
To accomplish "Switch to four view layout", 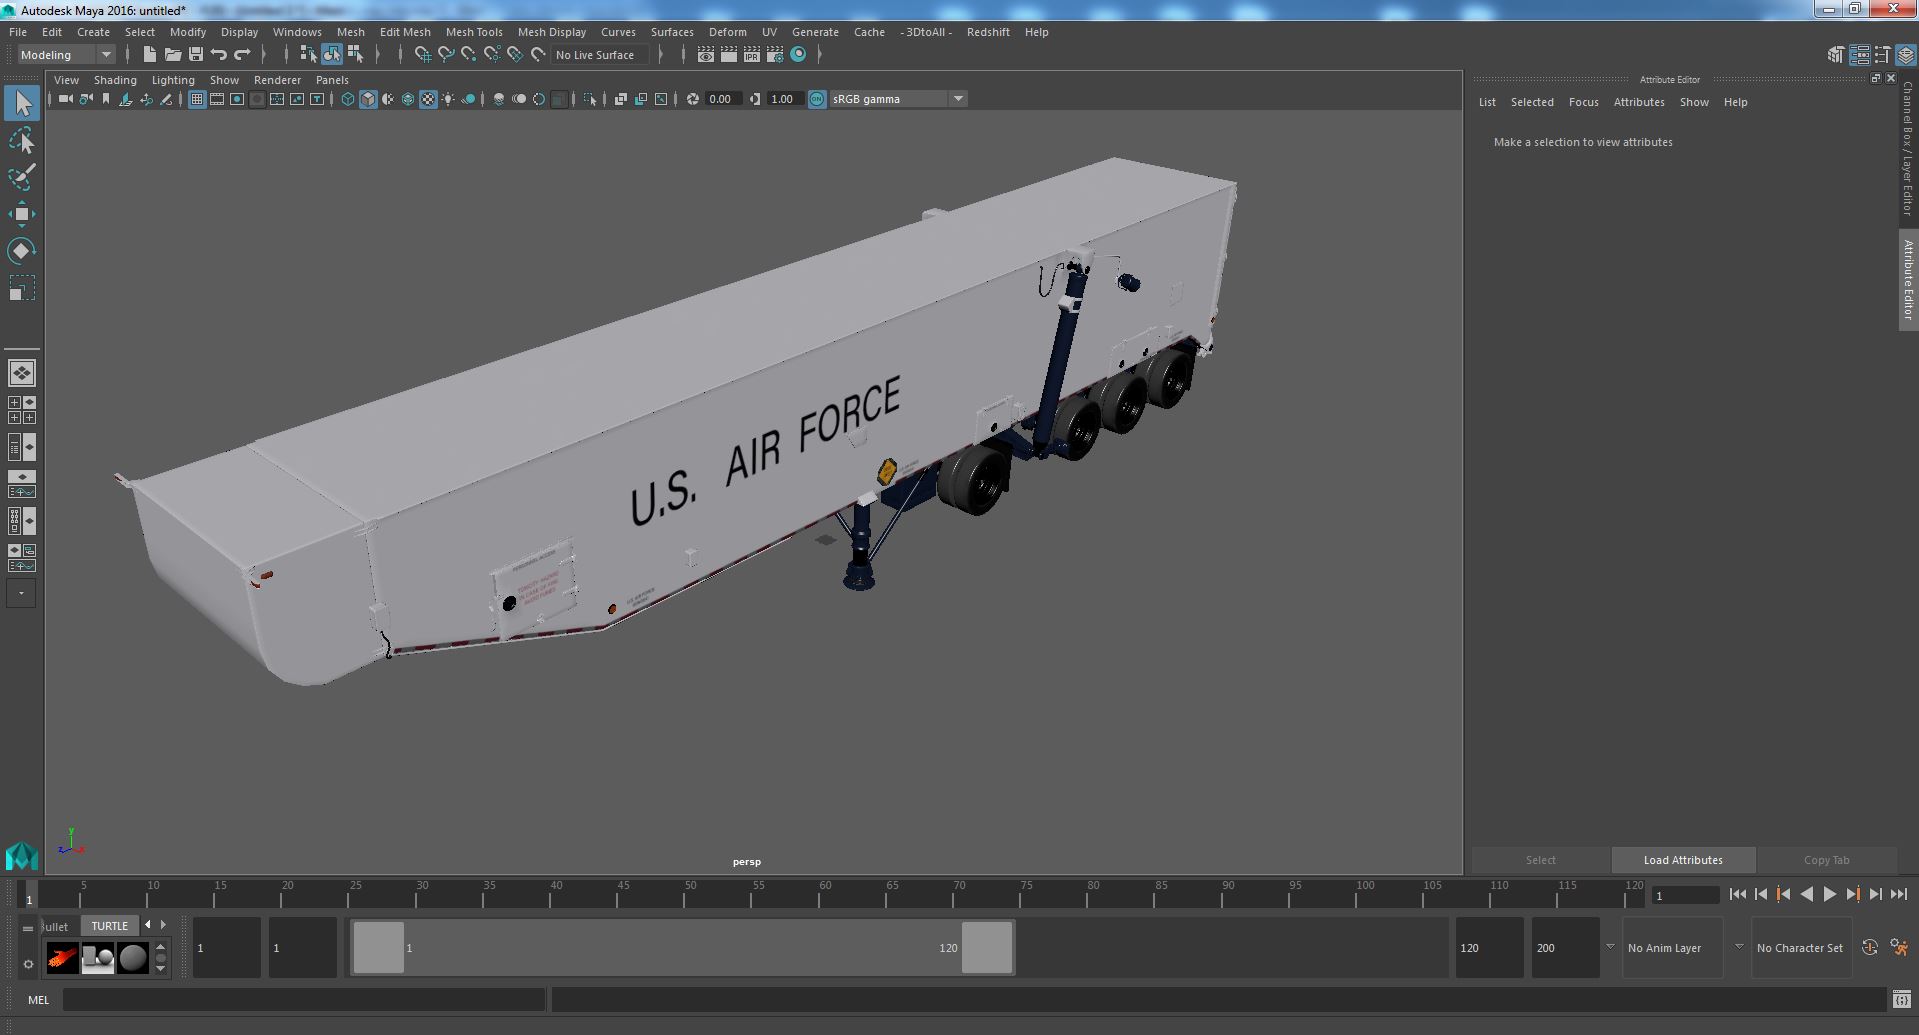I will click(x=22, y=410).
